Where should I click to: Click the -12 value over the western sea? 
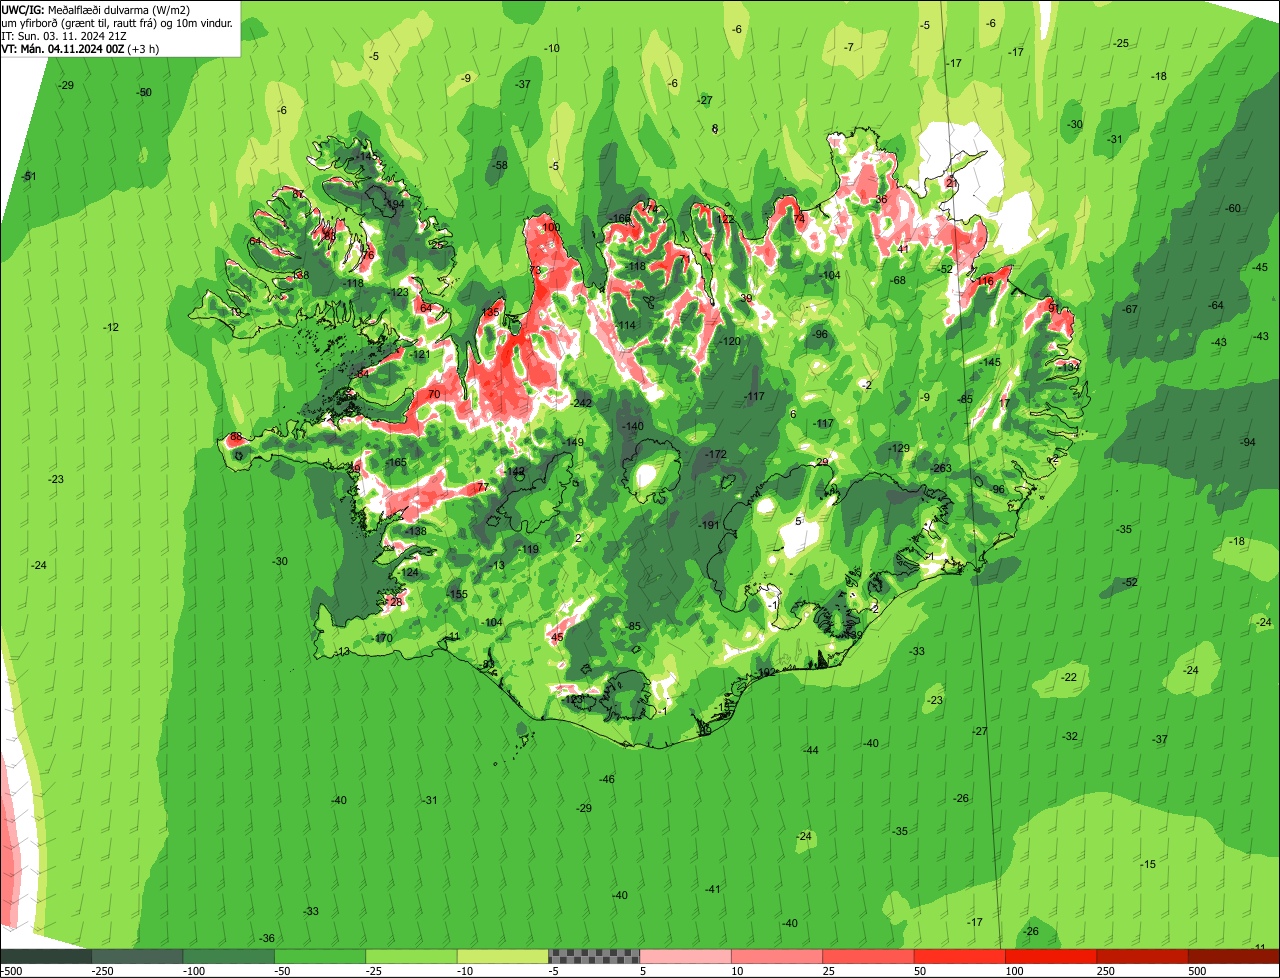[x=112, y=328]
